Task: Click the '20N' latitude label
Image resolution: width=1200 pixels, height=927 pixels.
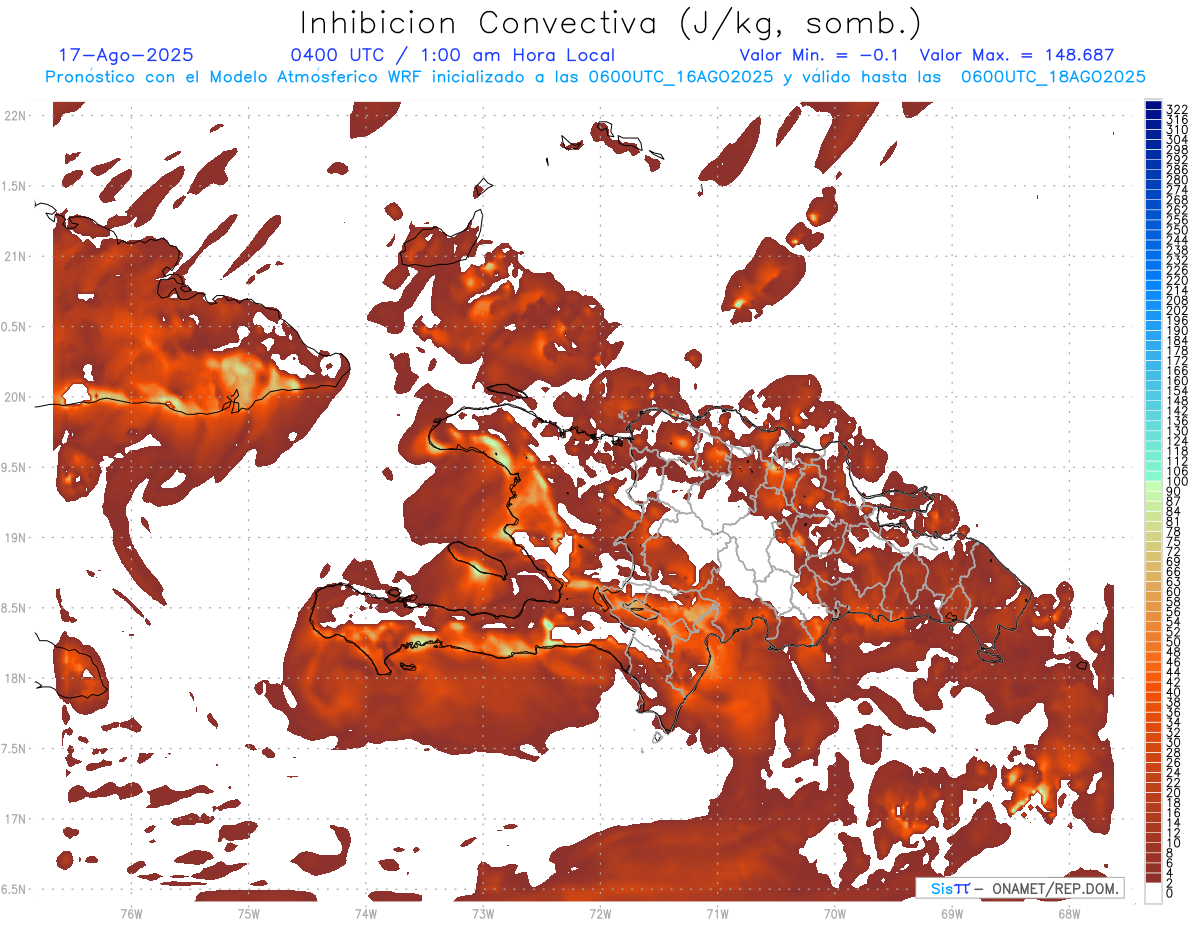Action: click(16, 397)
